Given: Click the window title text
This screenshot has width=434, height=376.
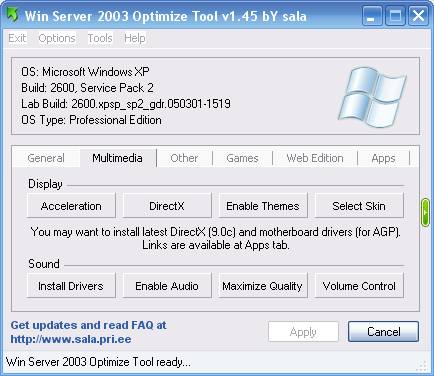Looking at the screenshot, I should pyautogui.click(x=166, y=16).
